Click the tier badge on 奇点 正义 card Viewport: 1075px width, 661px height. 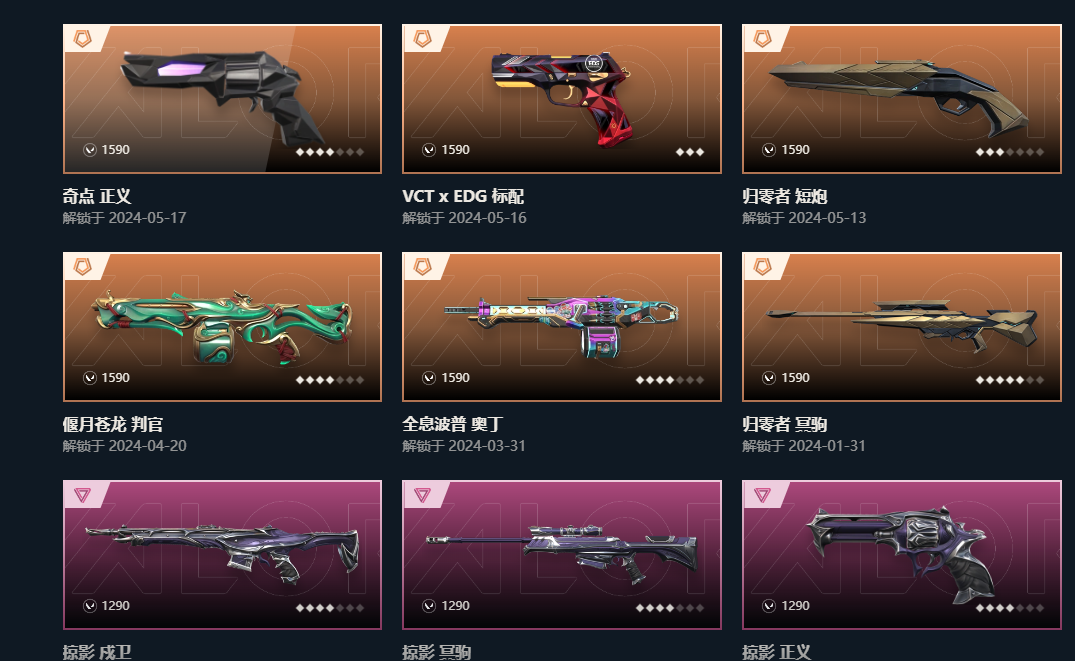pos(83,38)
